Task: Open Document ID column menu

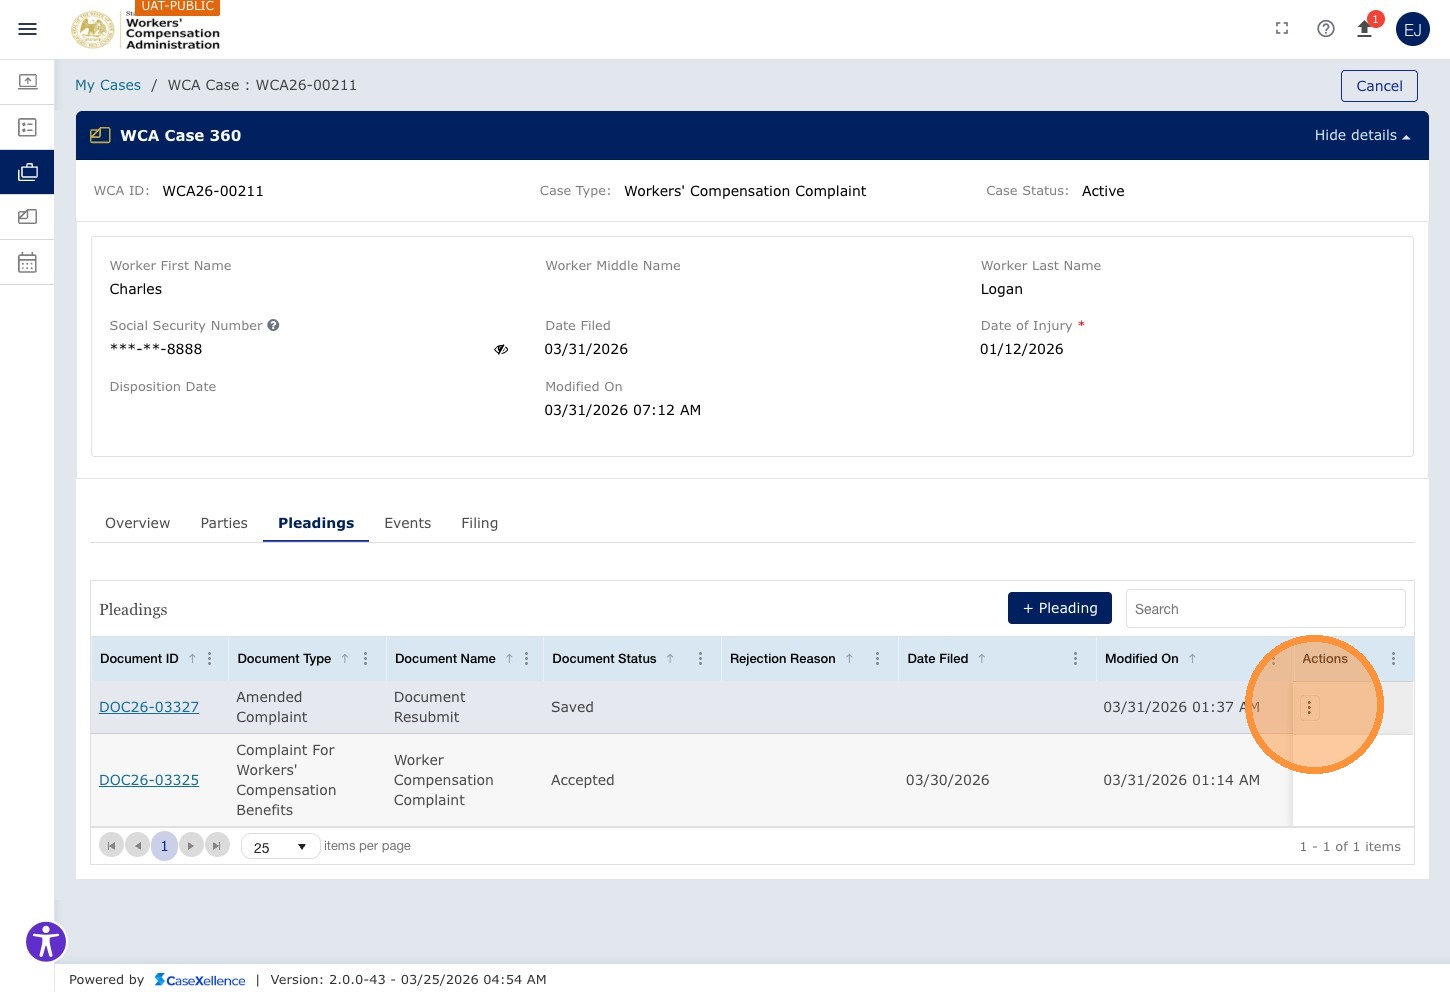Action: [209, 659]
